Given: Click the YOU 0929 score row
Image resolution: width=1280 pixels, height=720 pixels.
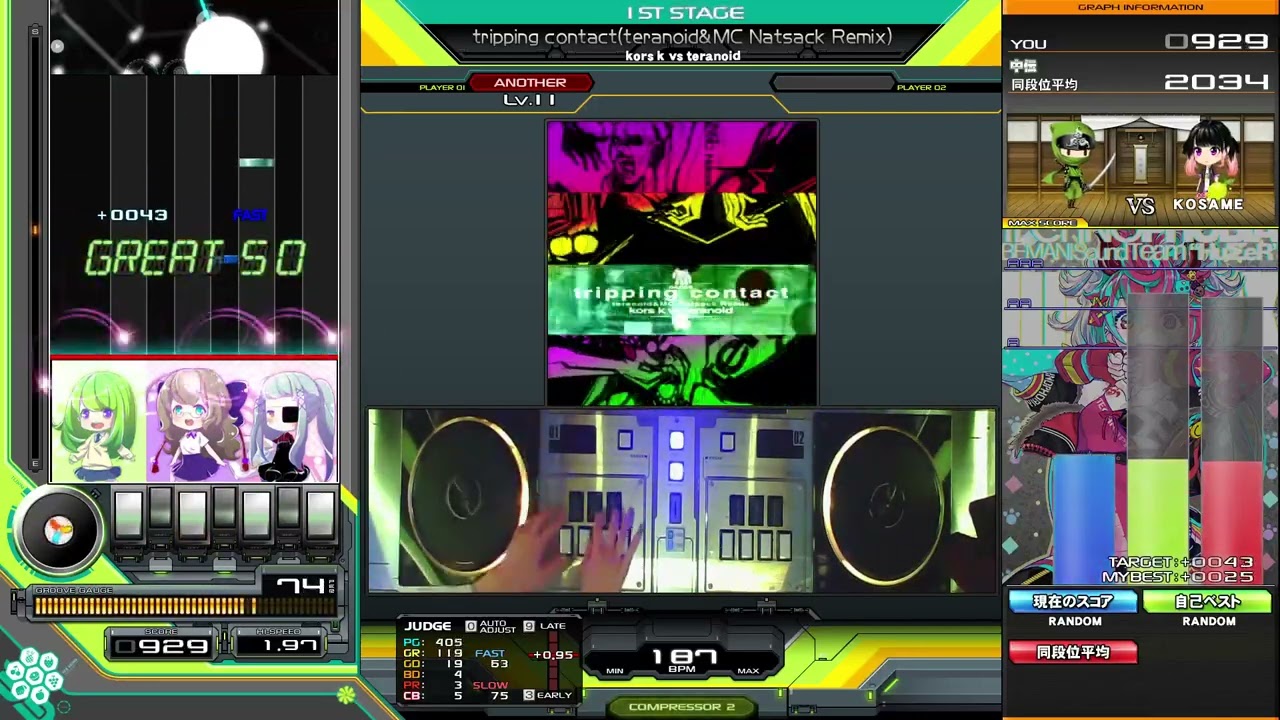Looking at the screenshot, I should point(1140,43).
